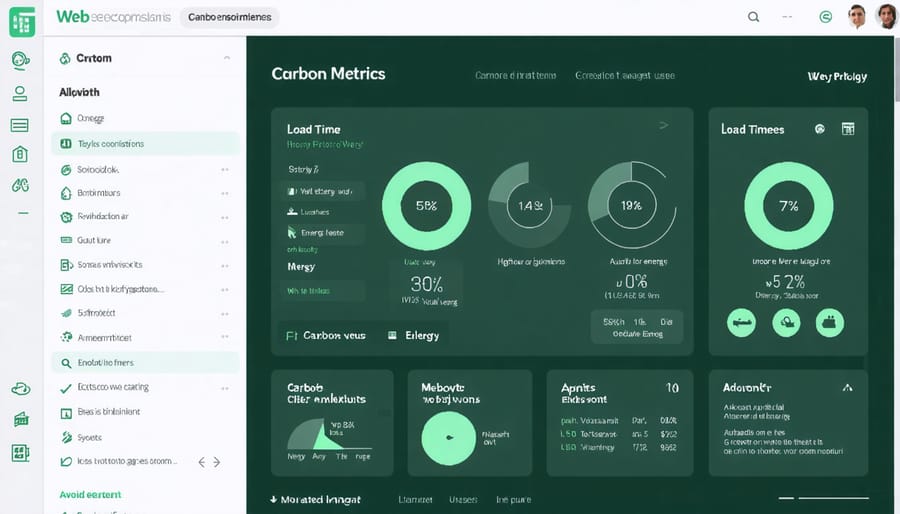Click the Wey Prtolgy button
The width and height of the screenshot is (900, 514).
(837, 76)
